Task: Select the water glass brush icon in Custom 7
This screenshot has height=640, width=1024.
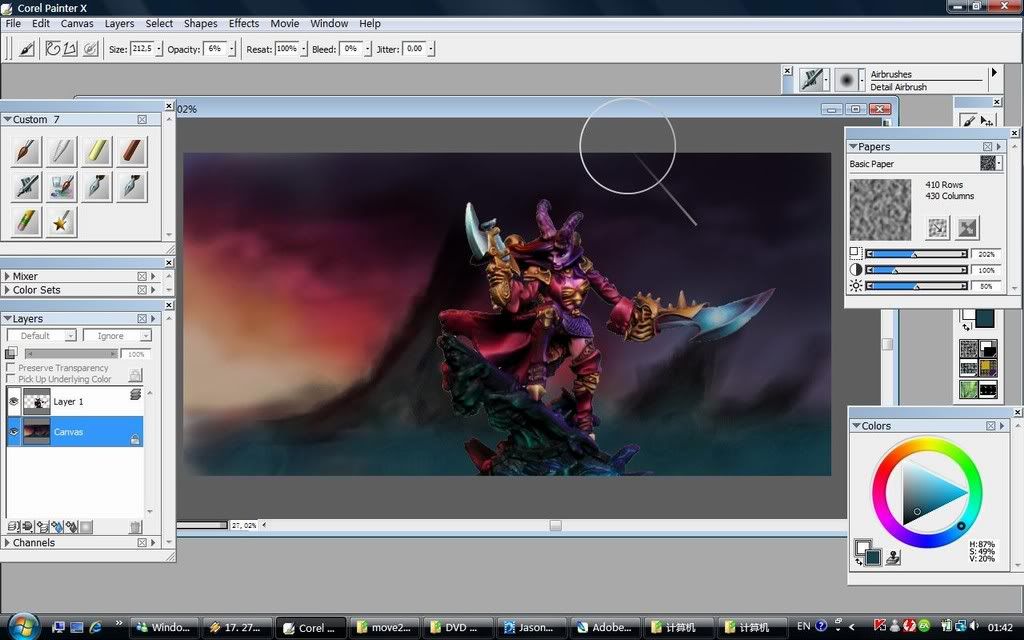Action: tap(61, 187)
